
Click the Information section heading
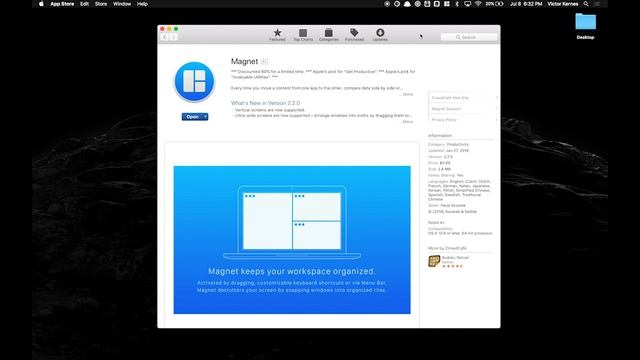coord(440,136)
